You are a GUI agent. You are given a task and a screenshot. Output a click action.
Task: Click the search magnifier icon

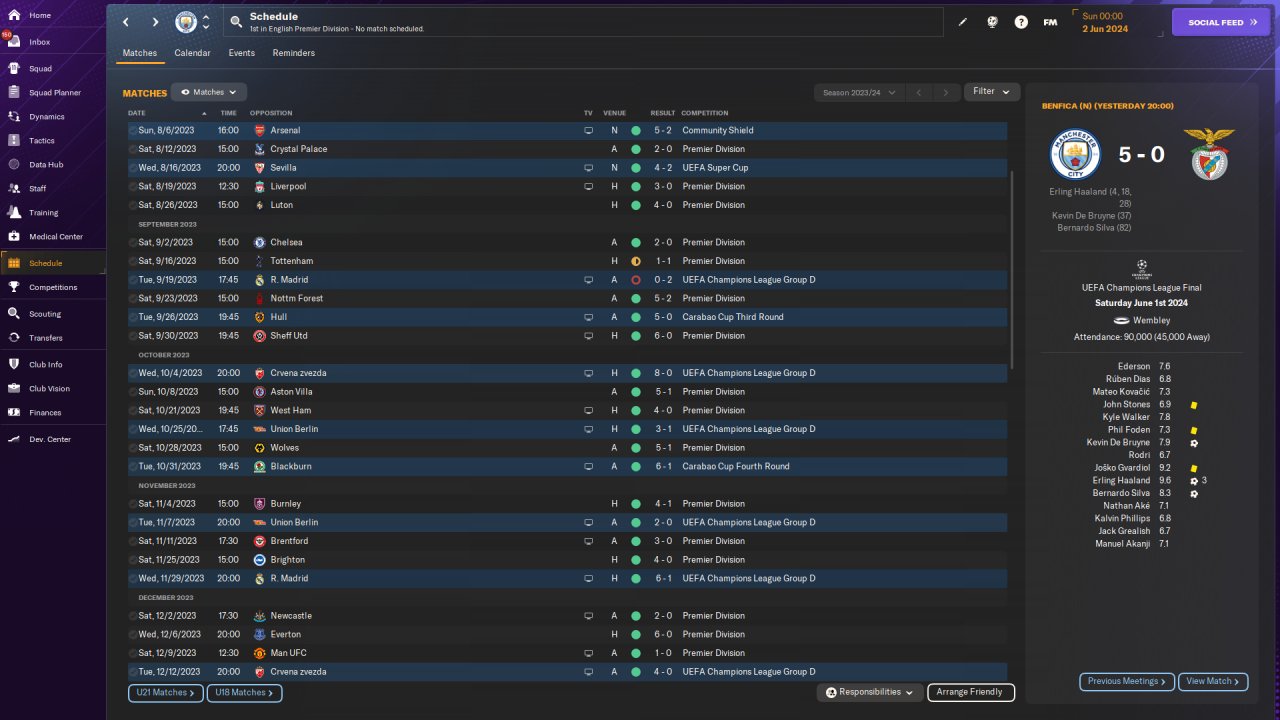[235, 21]
